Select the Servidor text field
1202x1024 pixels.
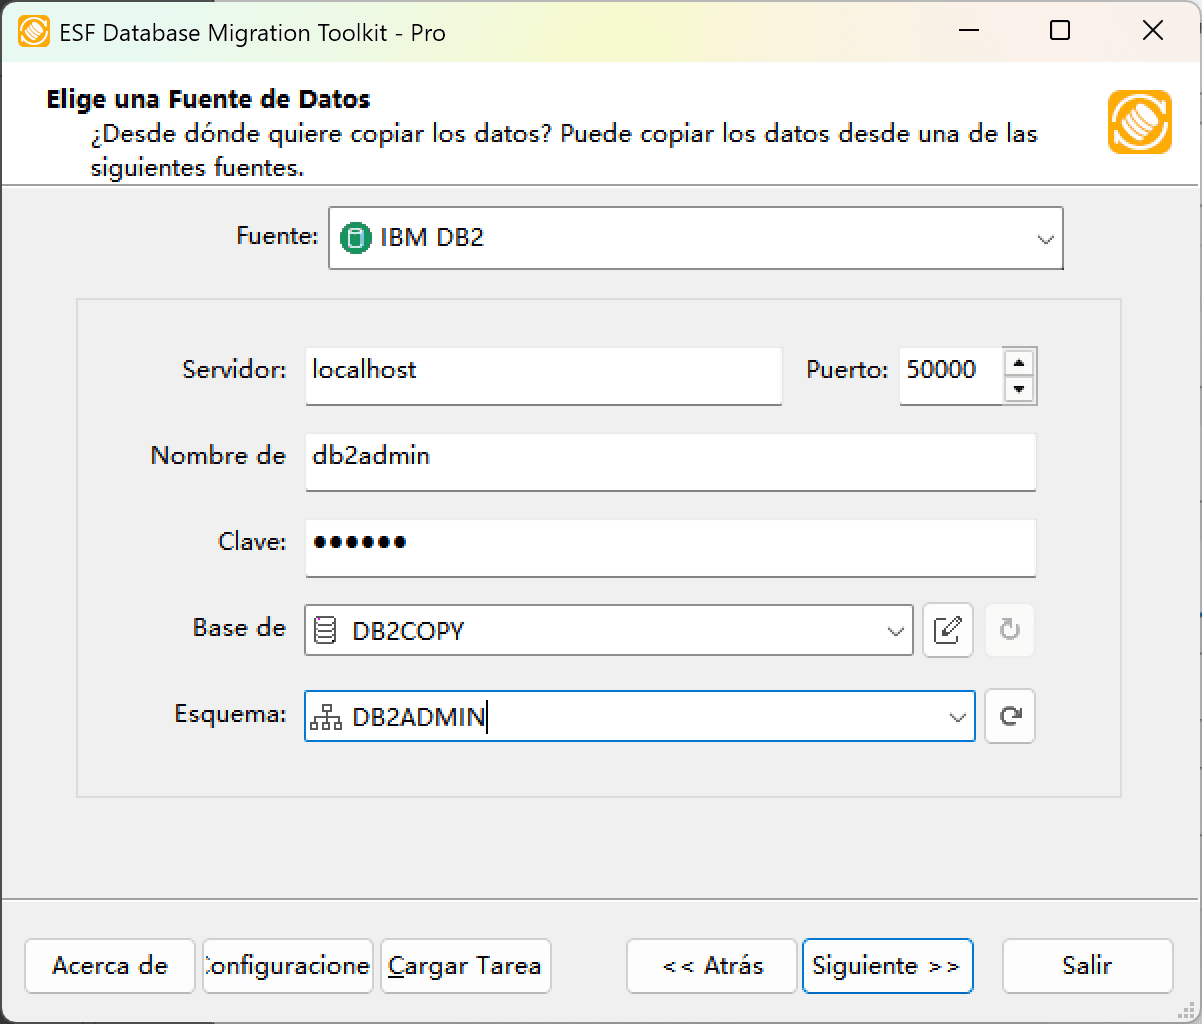point(544,376)
